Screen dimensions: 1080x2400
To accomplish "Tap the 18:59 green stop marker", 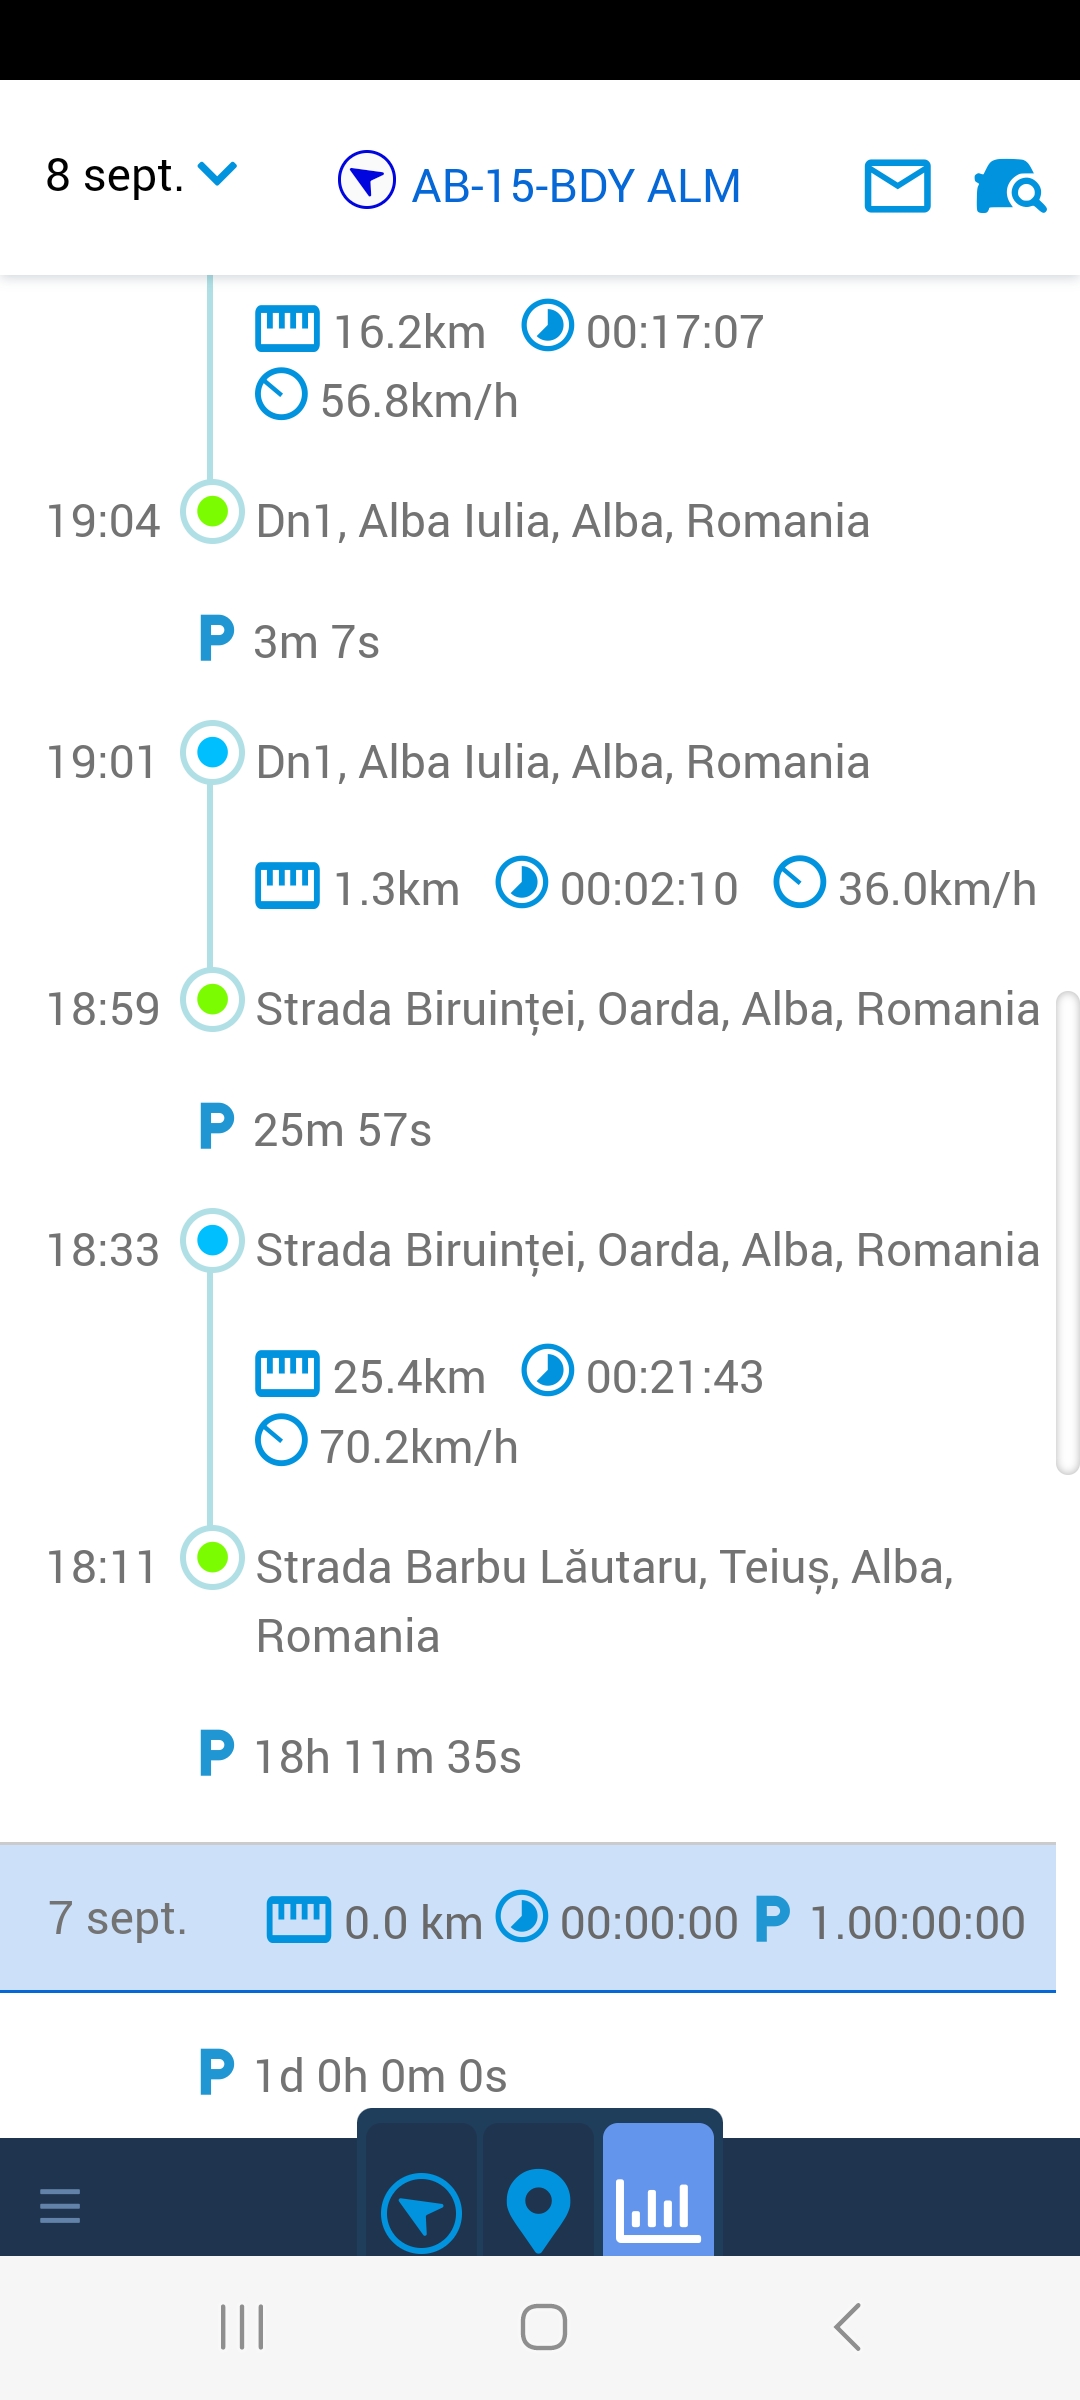I will pyautogui.click(x=212, y=1000).
